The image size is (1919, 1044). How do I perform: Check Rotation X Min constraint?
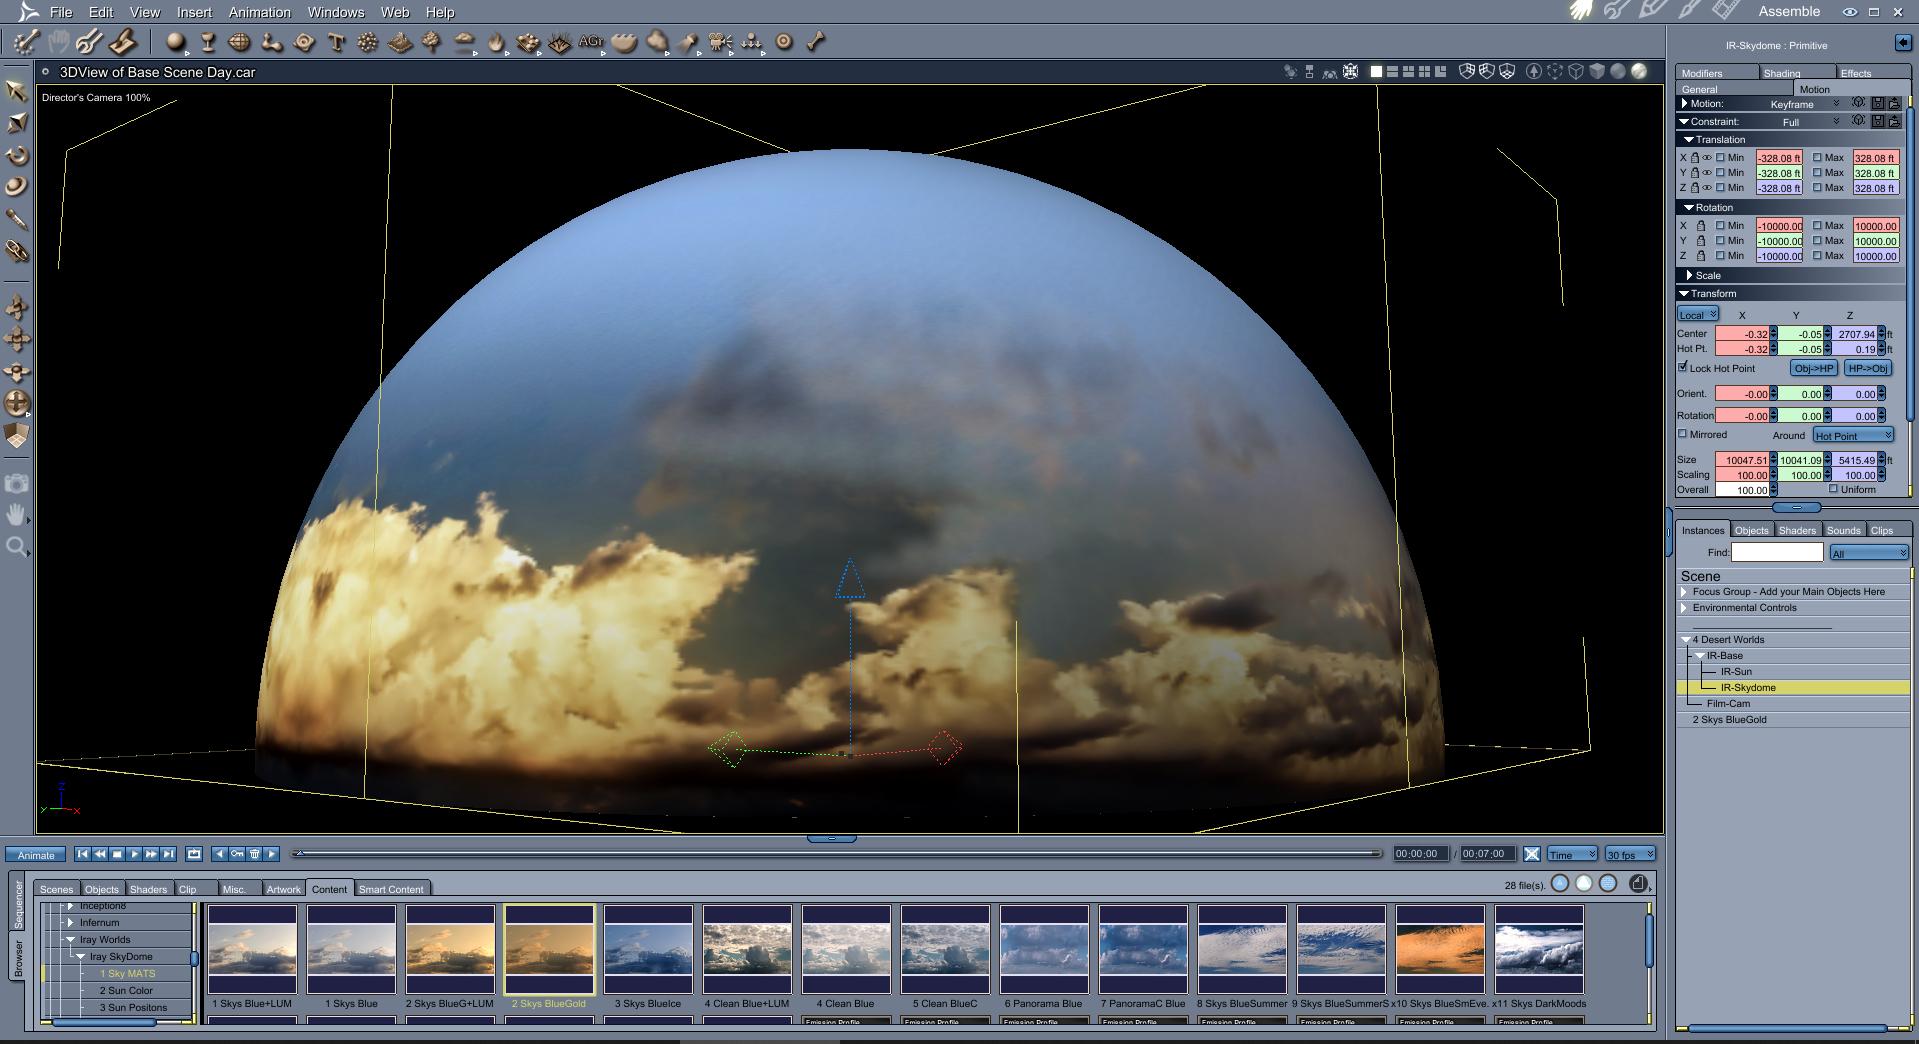pos(1720,225)
